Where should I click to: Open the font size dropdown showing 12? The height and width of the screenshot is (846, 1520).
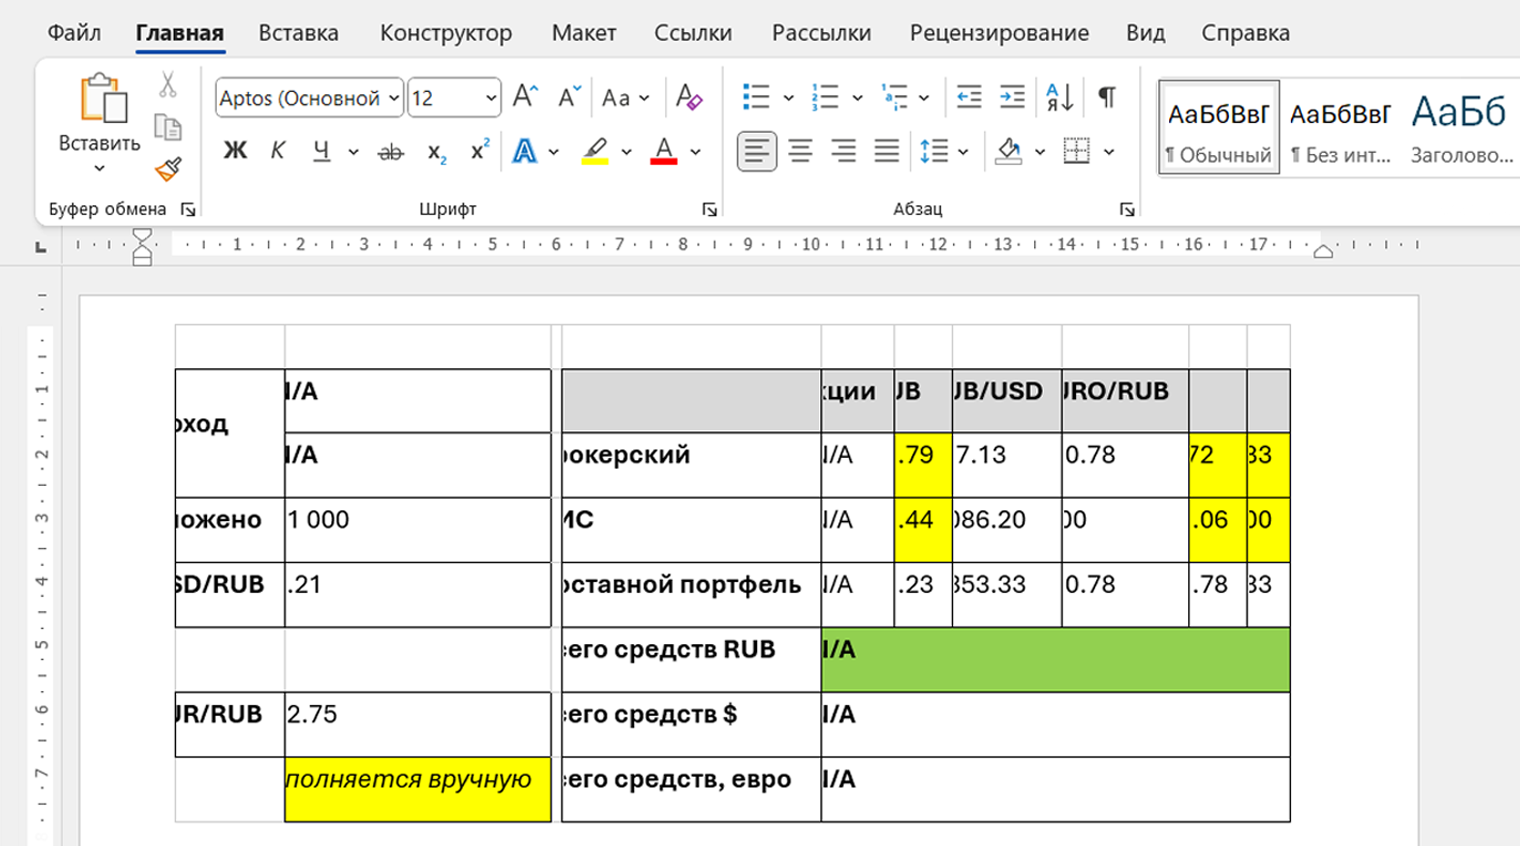(x=490, y=98)
